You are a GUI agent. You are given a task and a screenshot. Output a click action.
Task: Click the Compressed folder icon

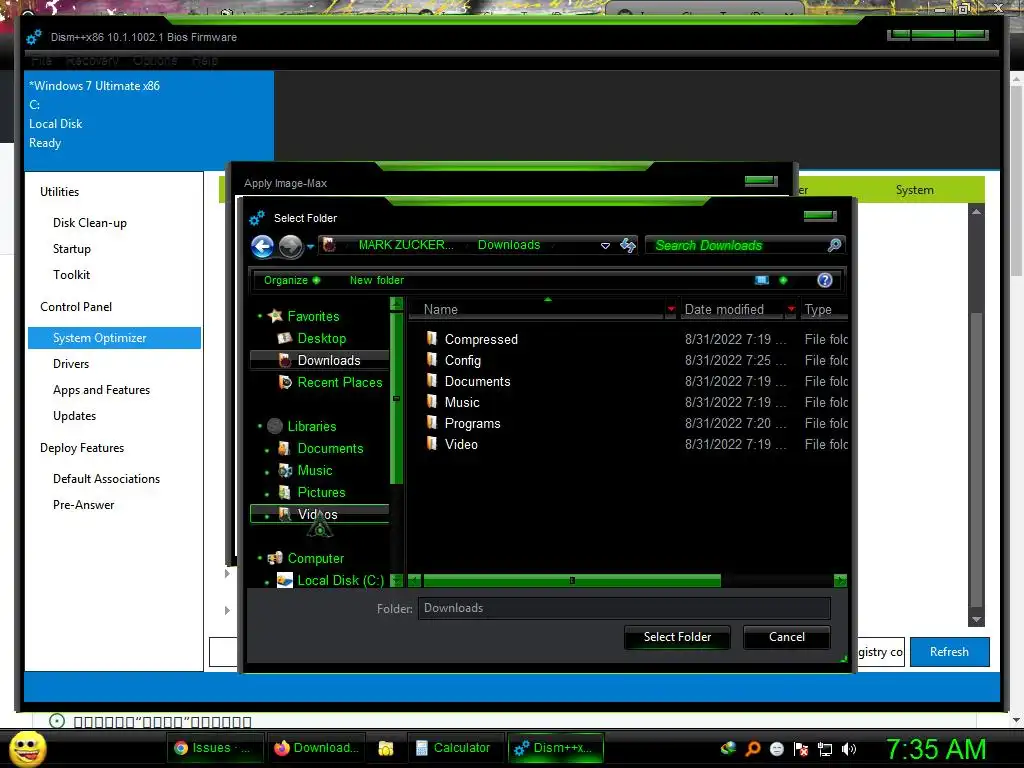pos(431,338)
